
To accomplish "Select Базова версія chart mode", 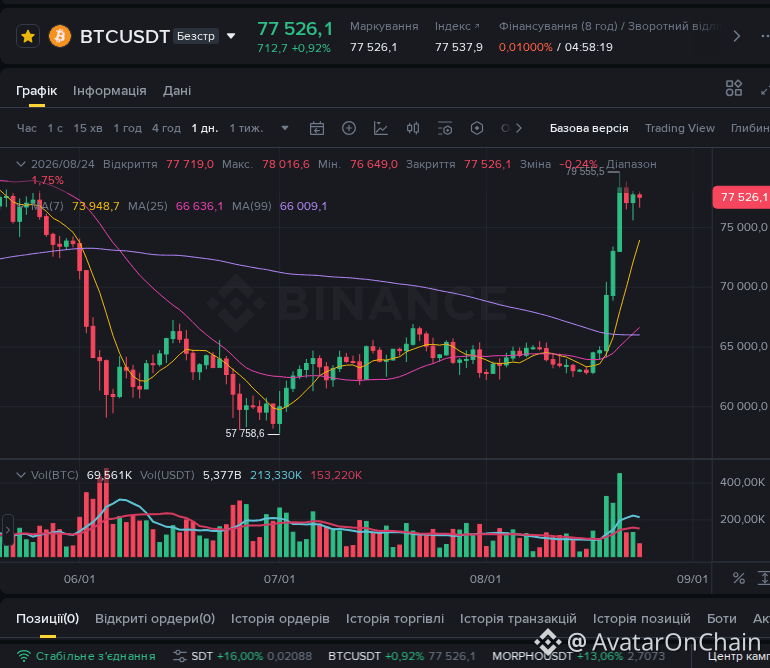I will click(x=589, y=128).
